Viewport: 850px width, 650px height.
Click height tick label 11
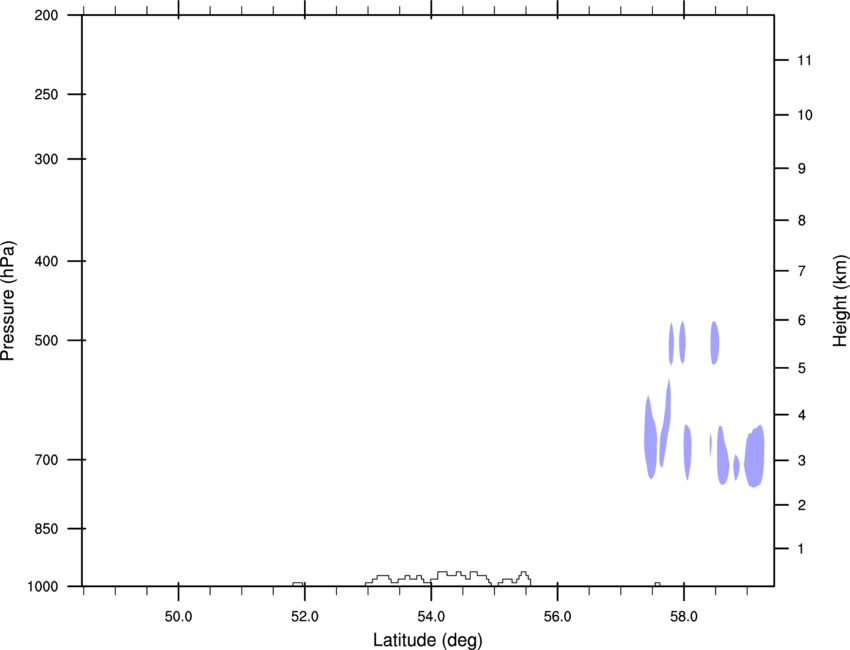pos(804,60)
